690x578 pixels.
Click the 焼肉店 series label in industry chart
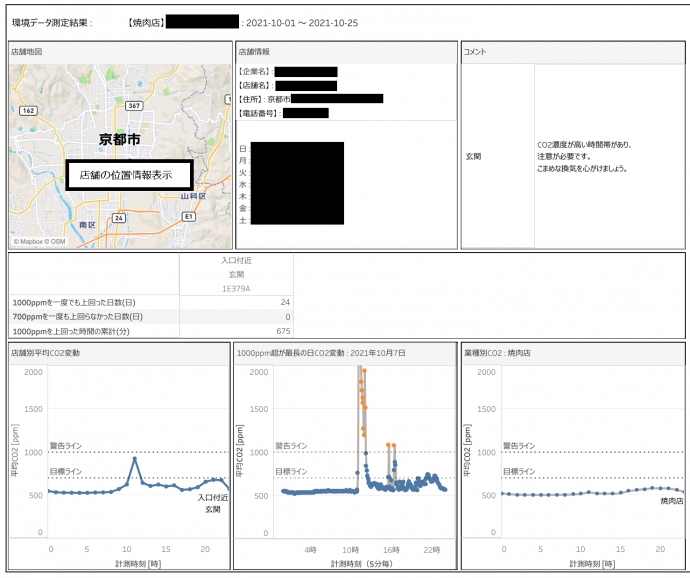coord(672,501)
